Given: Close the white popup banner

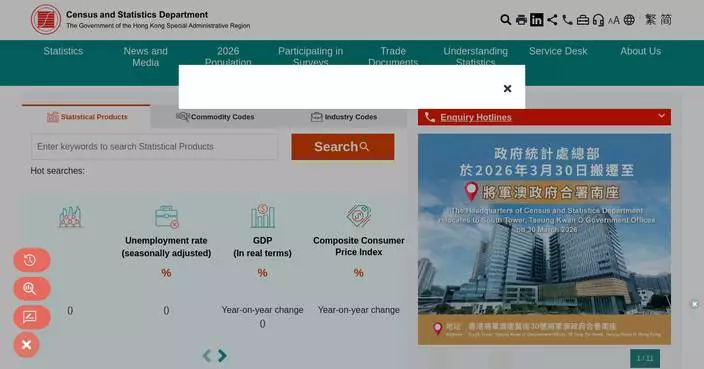Looking at the screenshot, I should click(x=507, y=88).
